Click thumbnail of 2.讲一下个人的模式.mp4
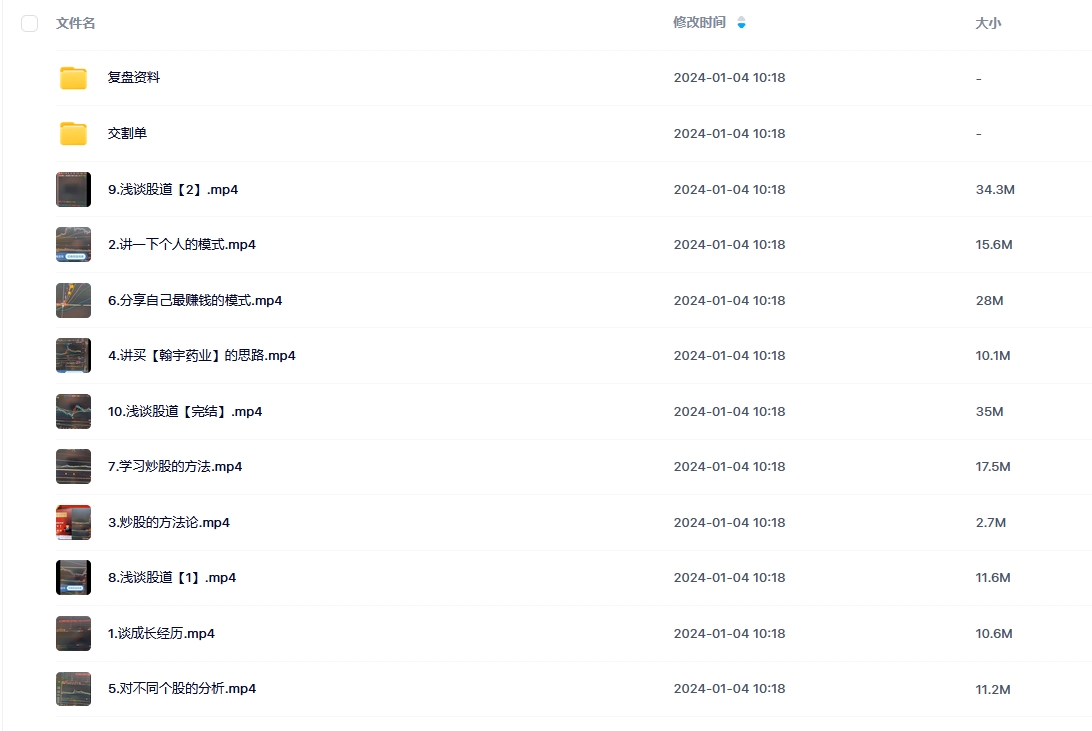Image resolution: width=1092 pixels, height=731 pixels. click(73, 244)
